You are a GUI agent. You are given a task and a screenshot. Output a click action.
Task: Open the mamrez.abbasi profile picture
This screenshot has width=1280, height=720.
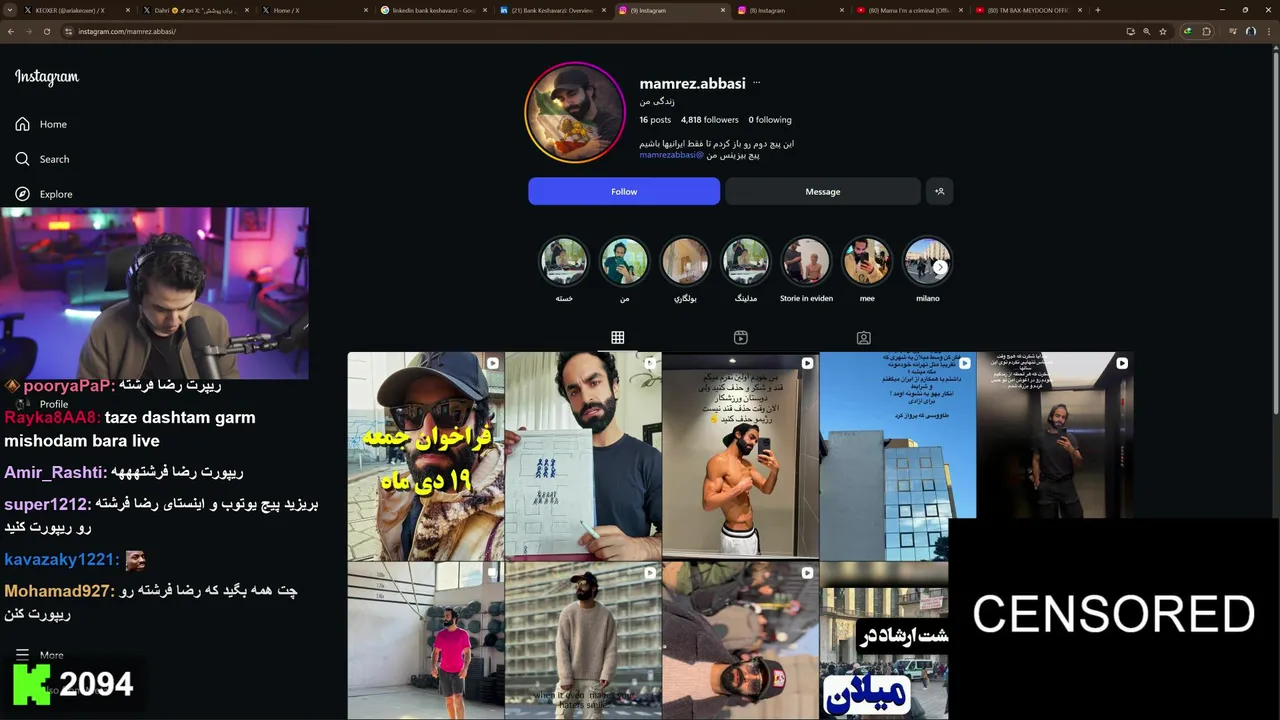click(575, 112)
